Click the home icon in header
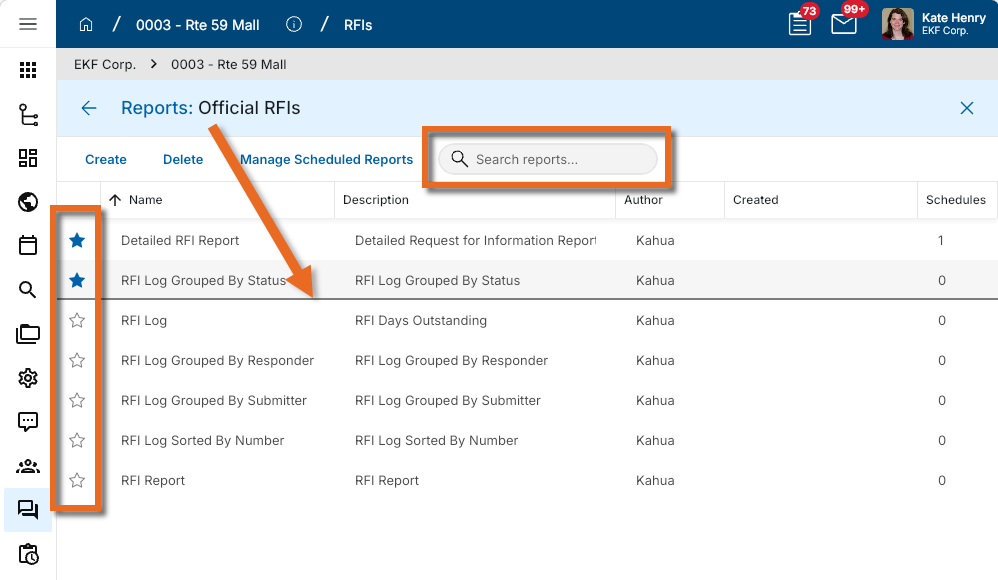The image size is (998, 580). 86,24
